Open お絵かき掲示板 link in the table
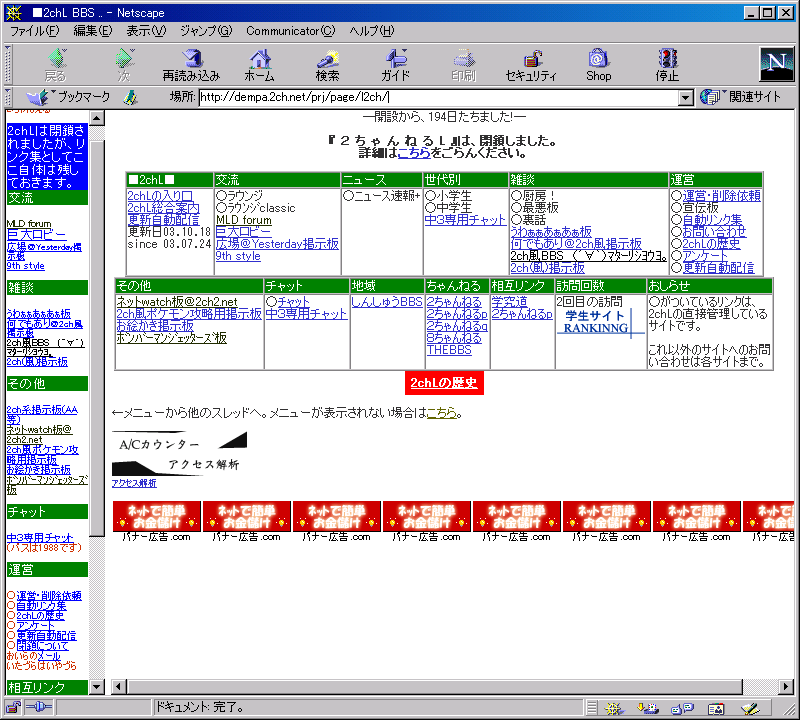800x720 pixels. (155, 326)
